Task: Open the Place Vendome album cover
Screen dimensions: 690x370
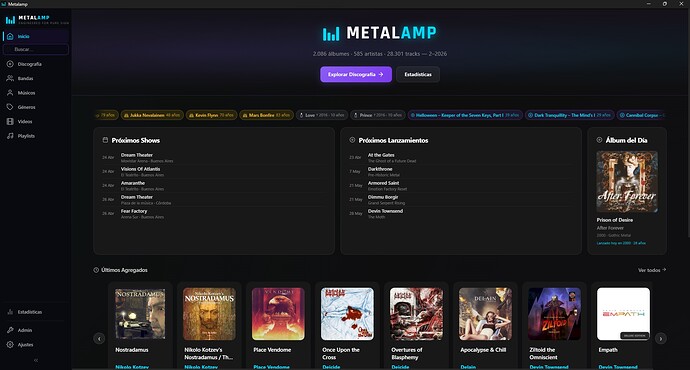Action: (278, 314)
